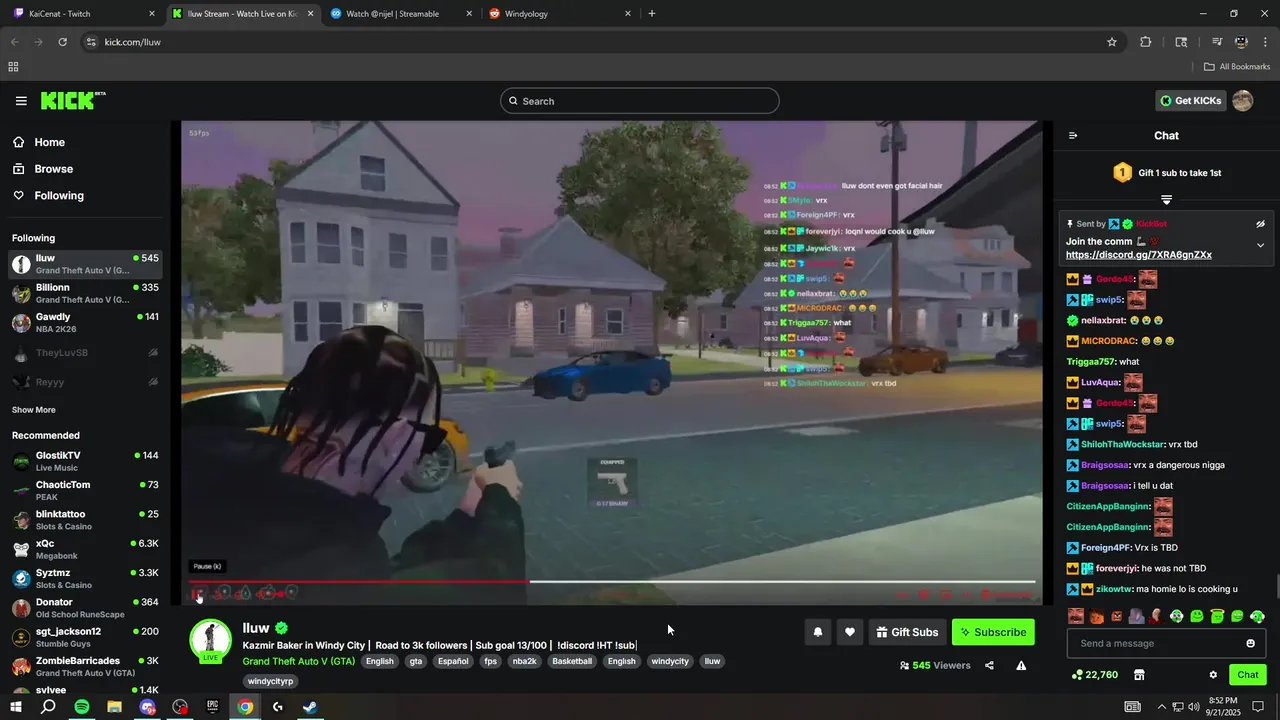
Task: Click the chat scrollbar
Action: [1276, 586]
